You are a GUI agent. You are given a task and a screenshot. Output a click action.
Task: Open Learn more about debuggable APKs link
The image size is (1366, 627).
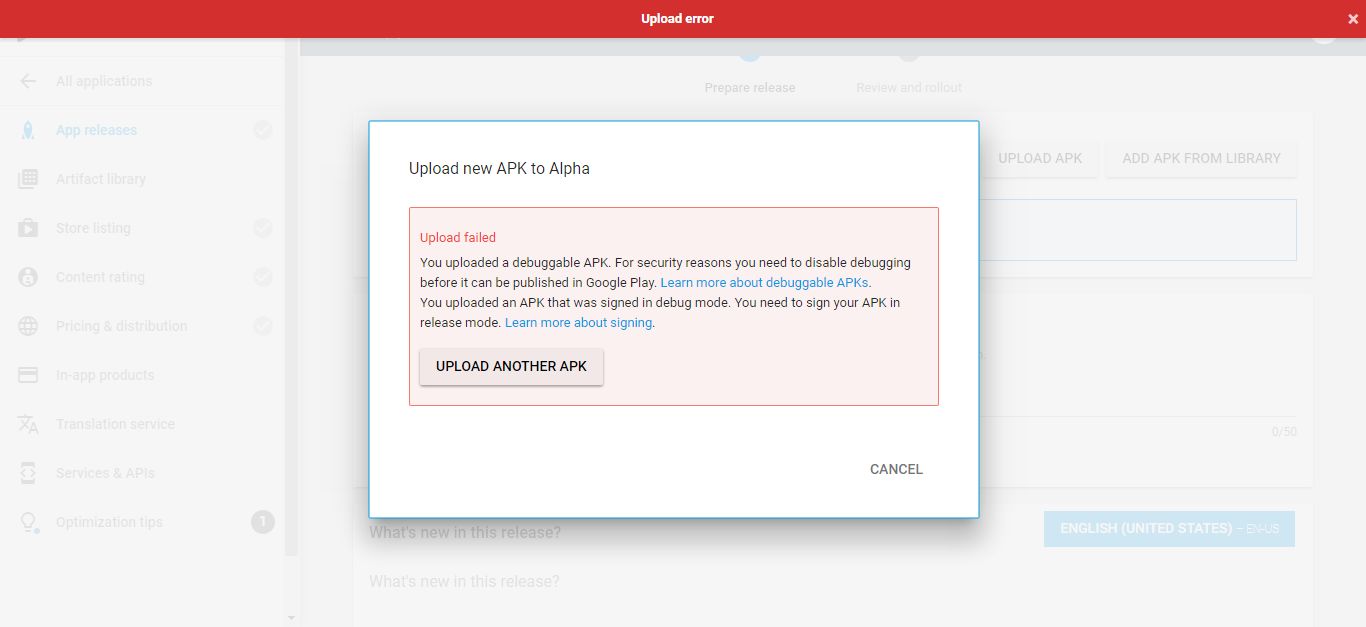point(765,283)
